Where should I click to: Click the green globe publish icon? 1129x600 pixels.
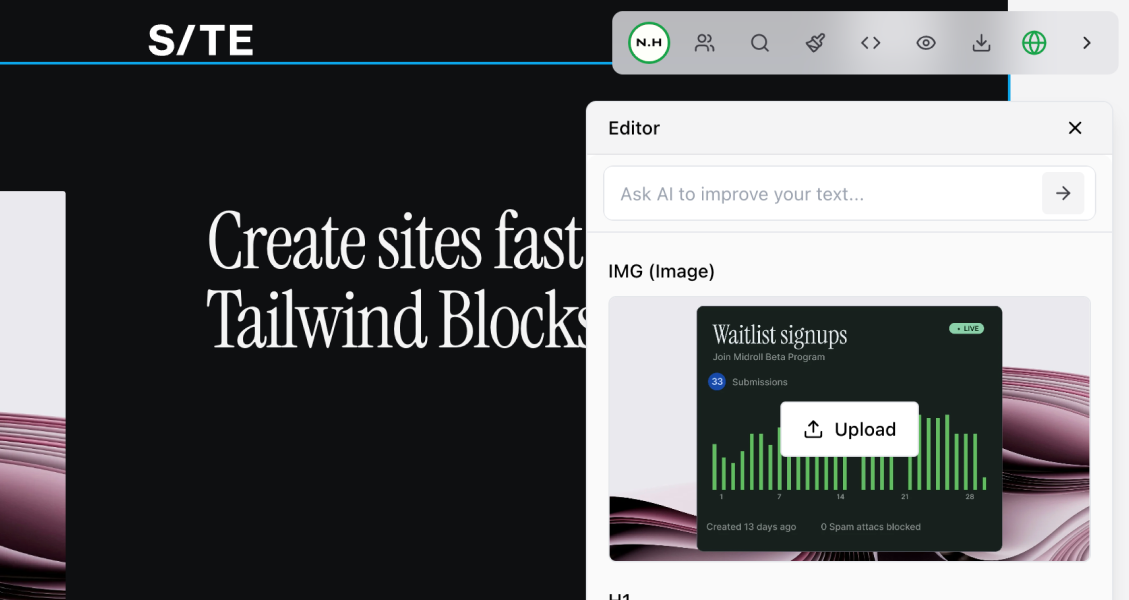(x=1034, y=43)
